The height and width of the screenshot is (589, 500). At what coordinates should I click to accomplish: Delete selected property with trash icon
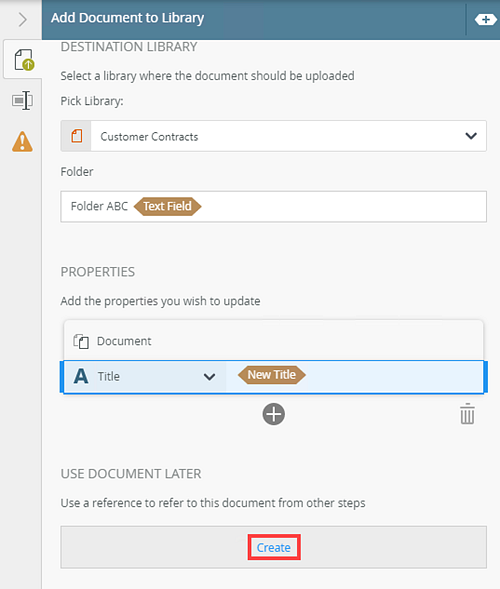(467, 414)
